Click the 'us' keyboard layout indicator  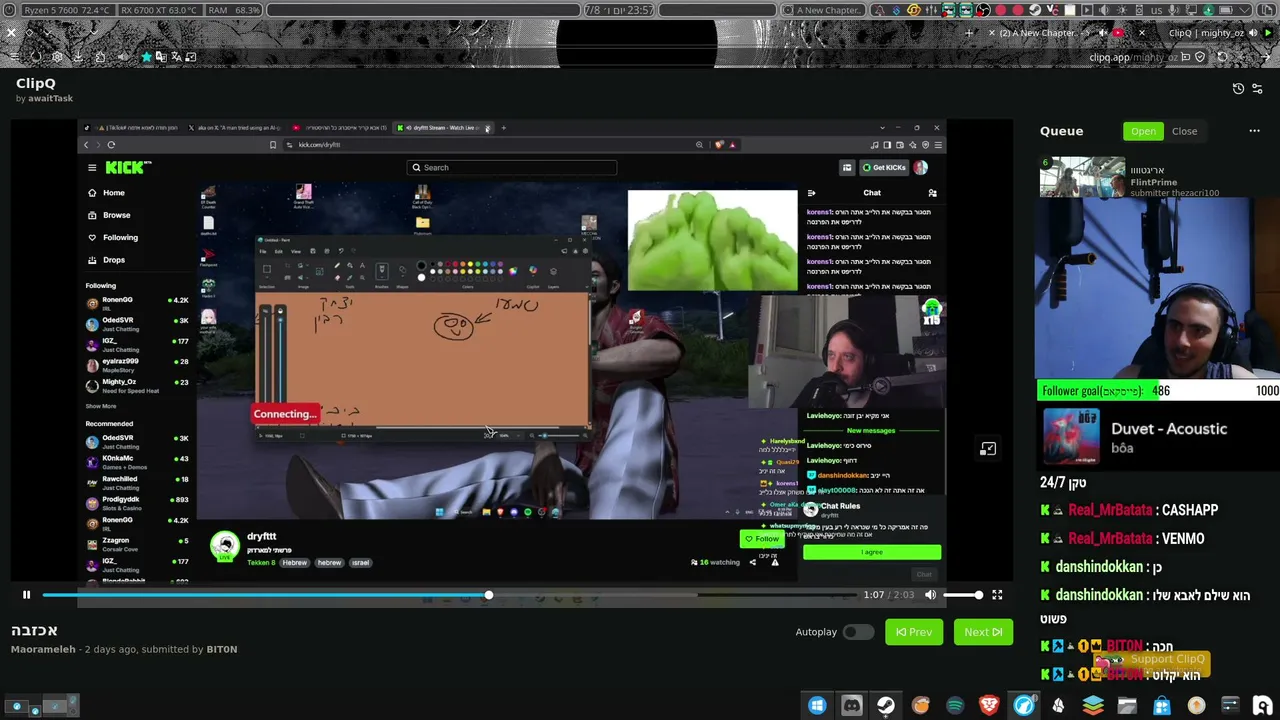pyautogui.click(x=1157, y=10)
